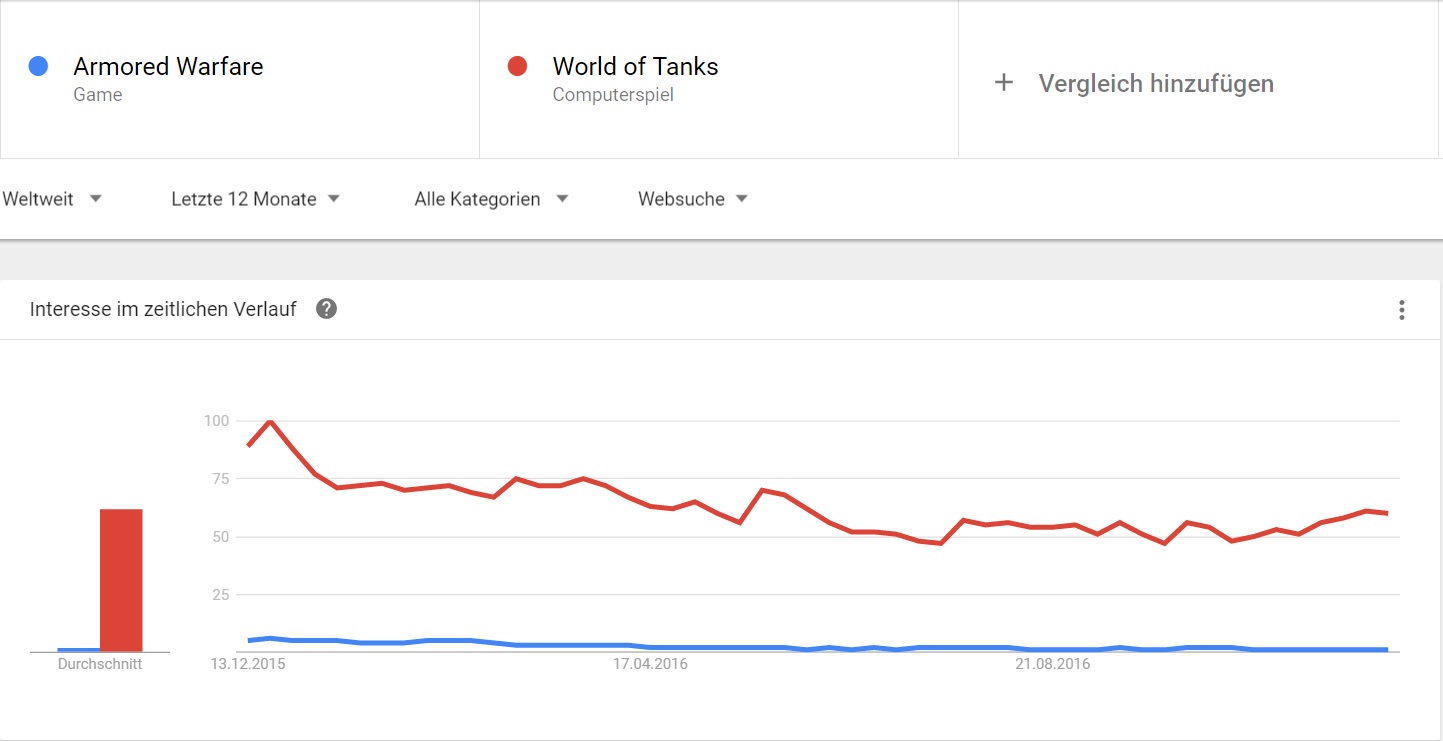Click the plus icon to add comparison
Image resolution: width=1443 pixels, height=741 pixels.
coord(1004,83)
